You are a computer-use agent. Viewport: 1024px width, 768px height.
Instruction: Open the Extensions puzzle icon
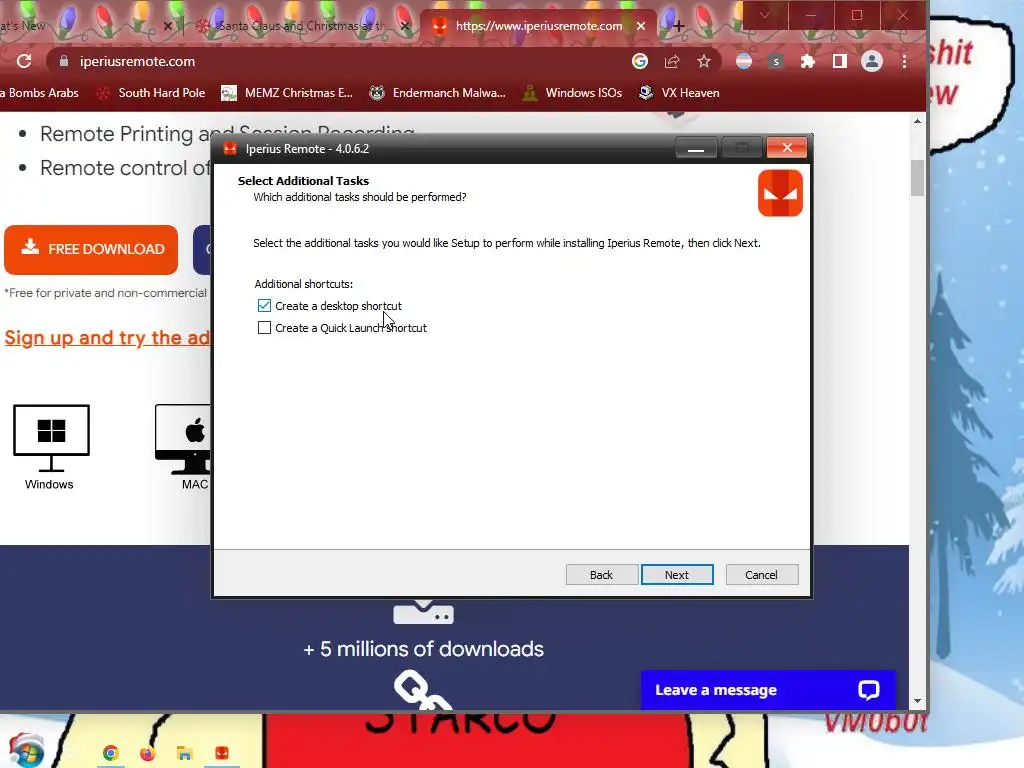pos(808,61)
